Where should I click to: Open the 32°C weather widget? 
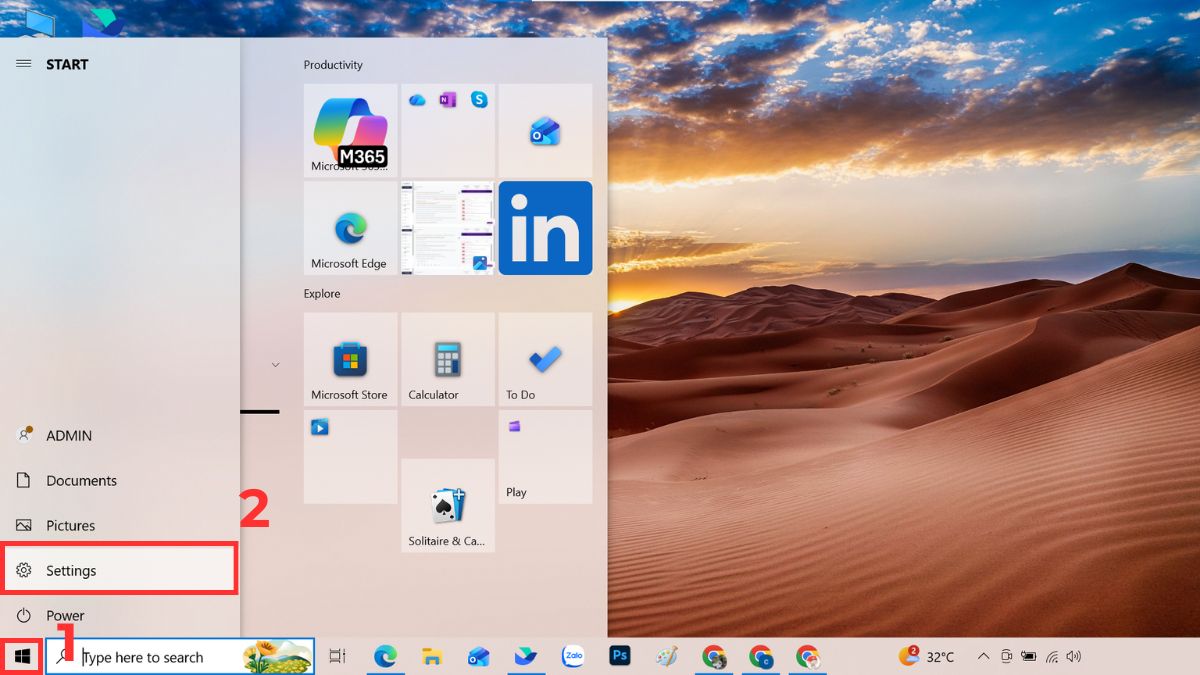(926, 657)
